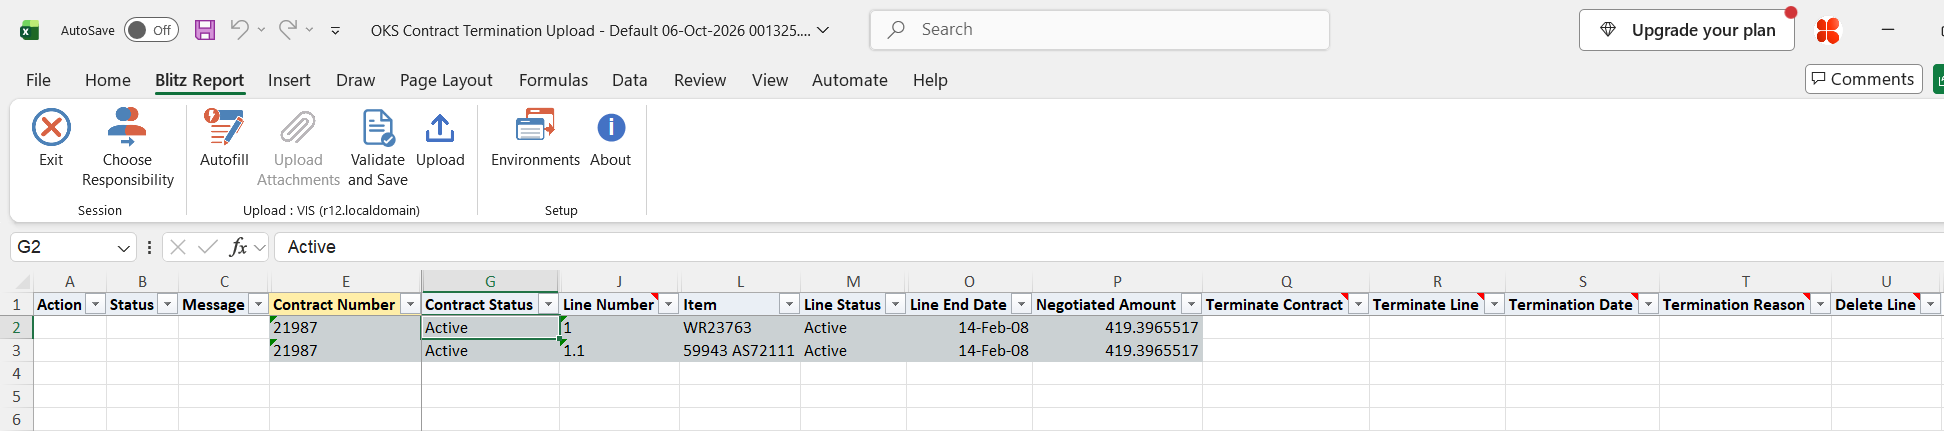Viewport: 1944px width, 431px height.
Task: Click Upgrade your plan button
Action: point(1687,30)
